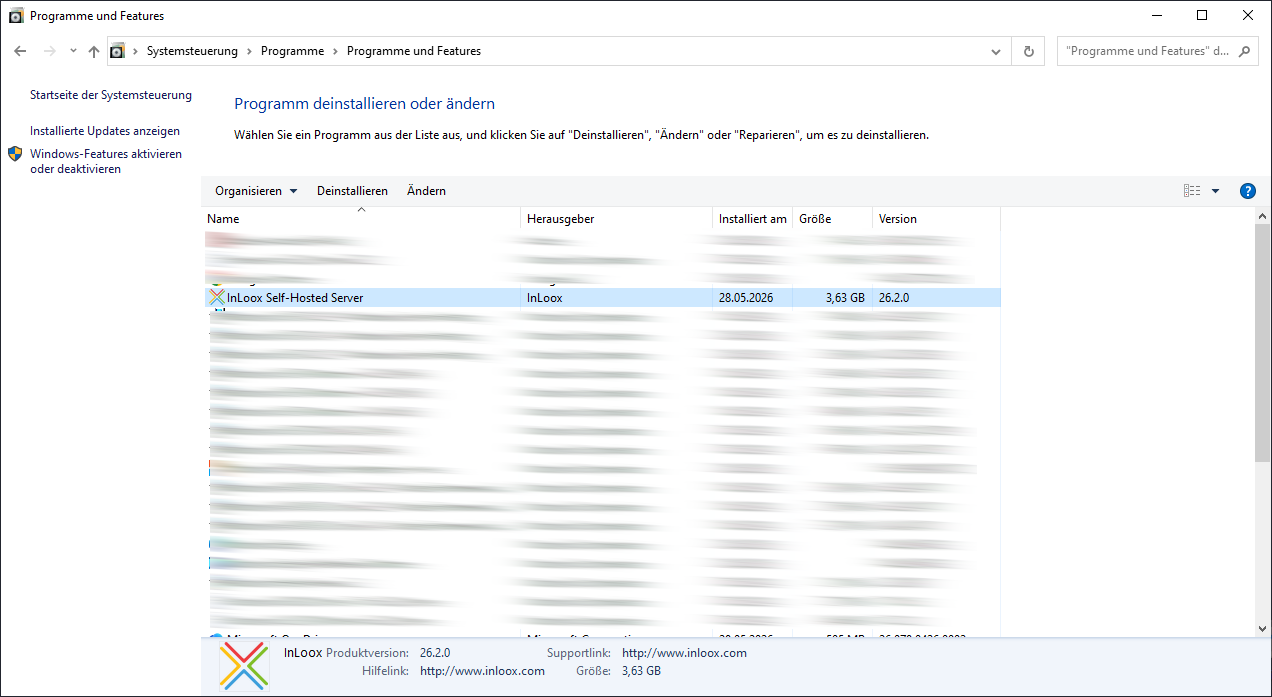
Task: Open recent locations dropdown chevron
Action: click(74, 51)
